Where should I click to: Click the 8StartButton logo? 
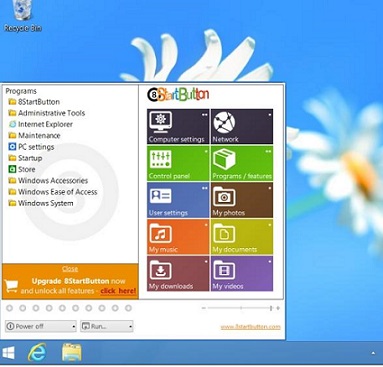(x=178, y=95)
